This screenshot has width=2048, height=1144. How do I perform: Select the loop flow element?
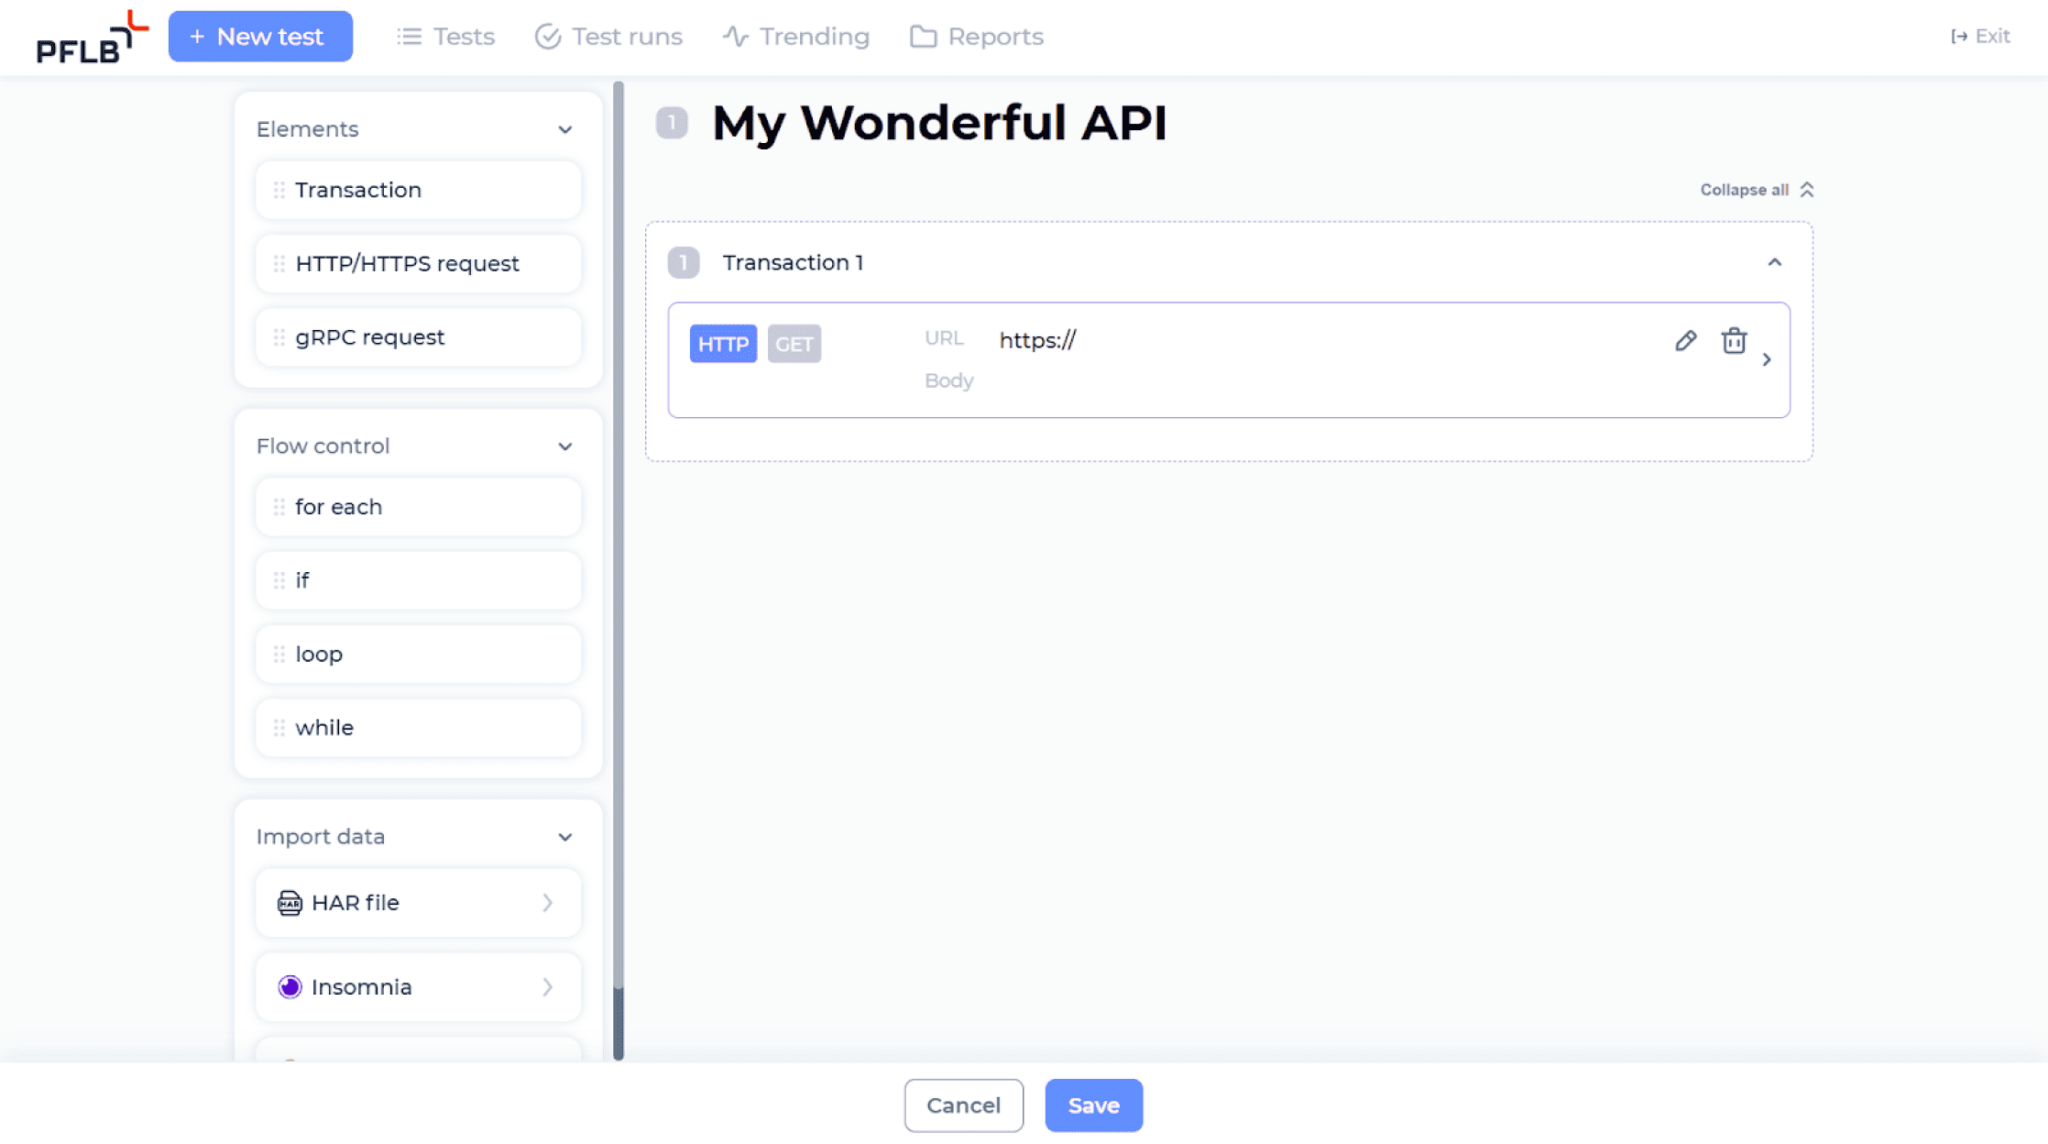[418, 655]
